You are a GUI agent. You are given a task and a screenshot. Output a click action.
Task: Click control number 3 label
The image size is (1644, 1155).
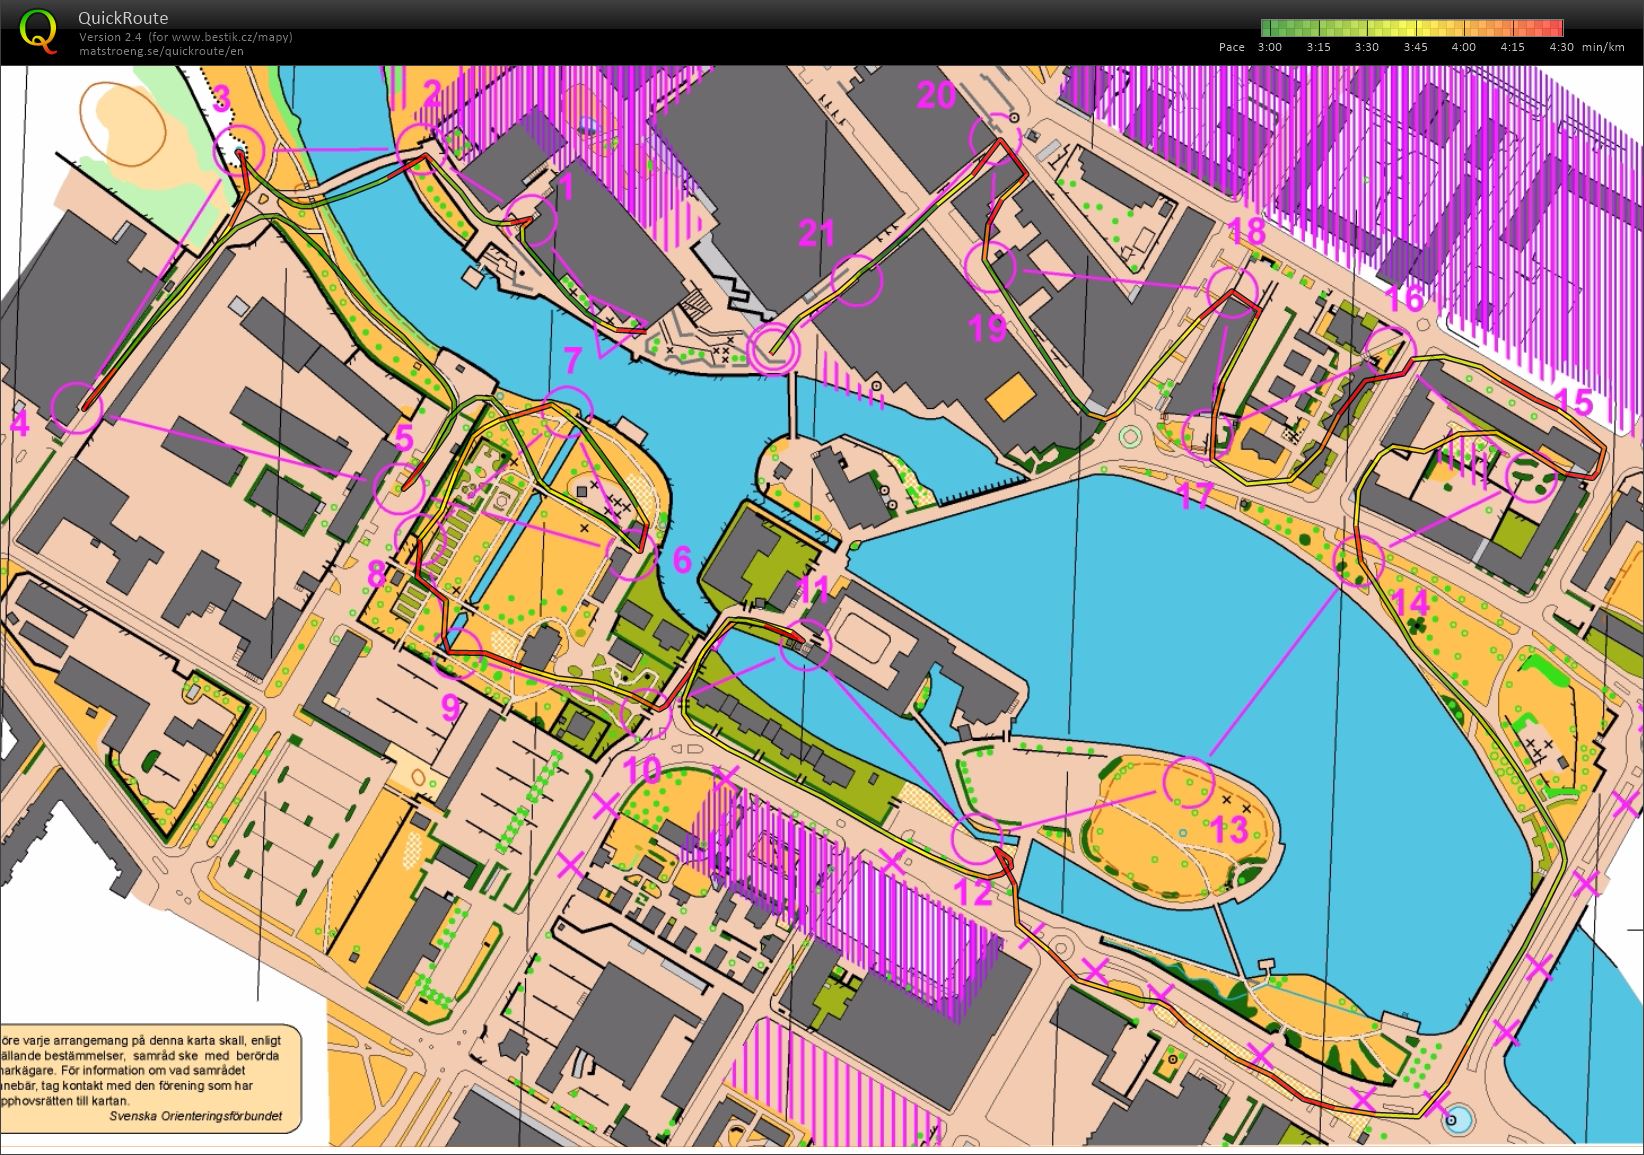222,98
